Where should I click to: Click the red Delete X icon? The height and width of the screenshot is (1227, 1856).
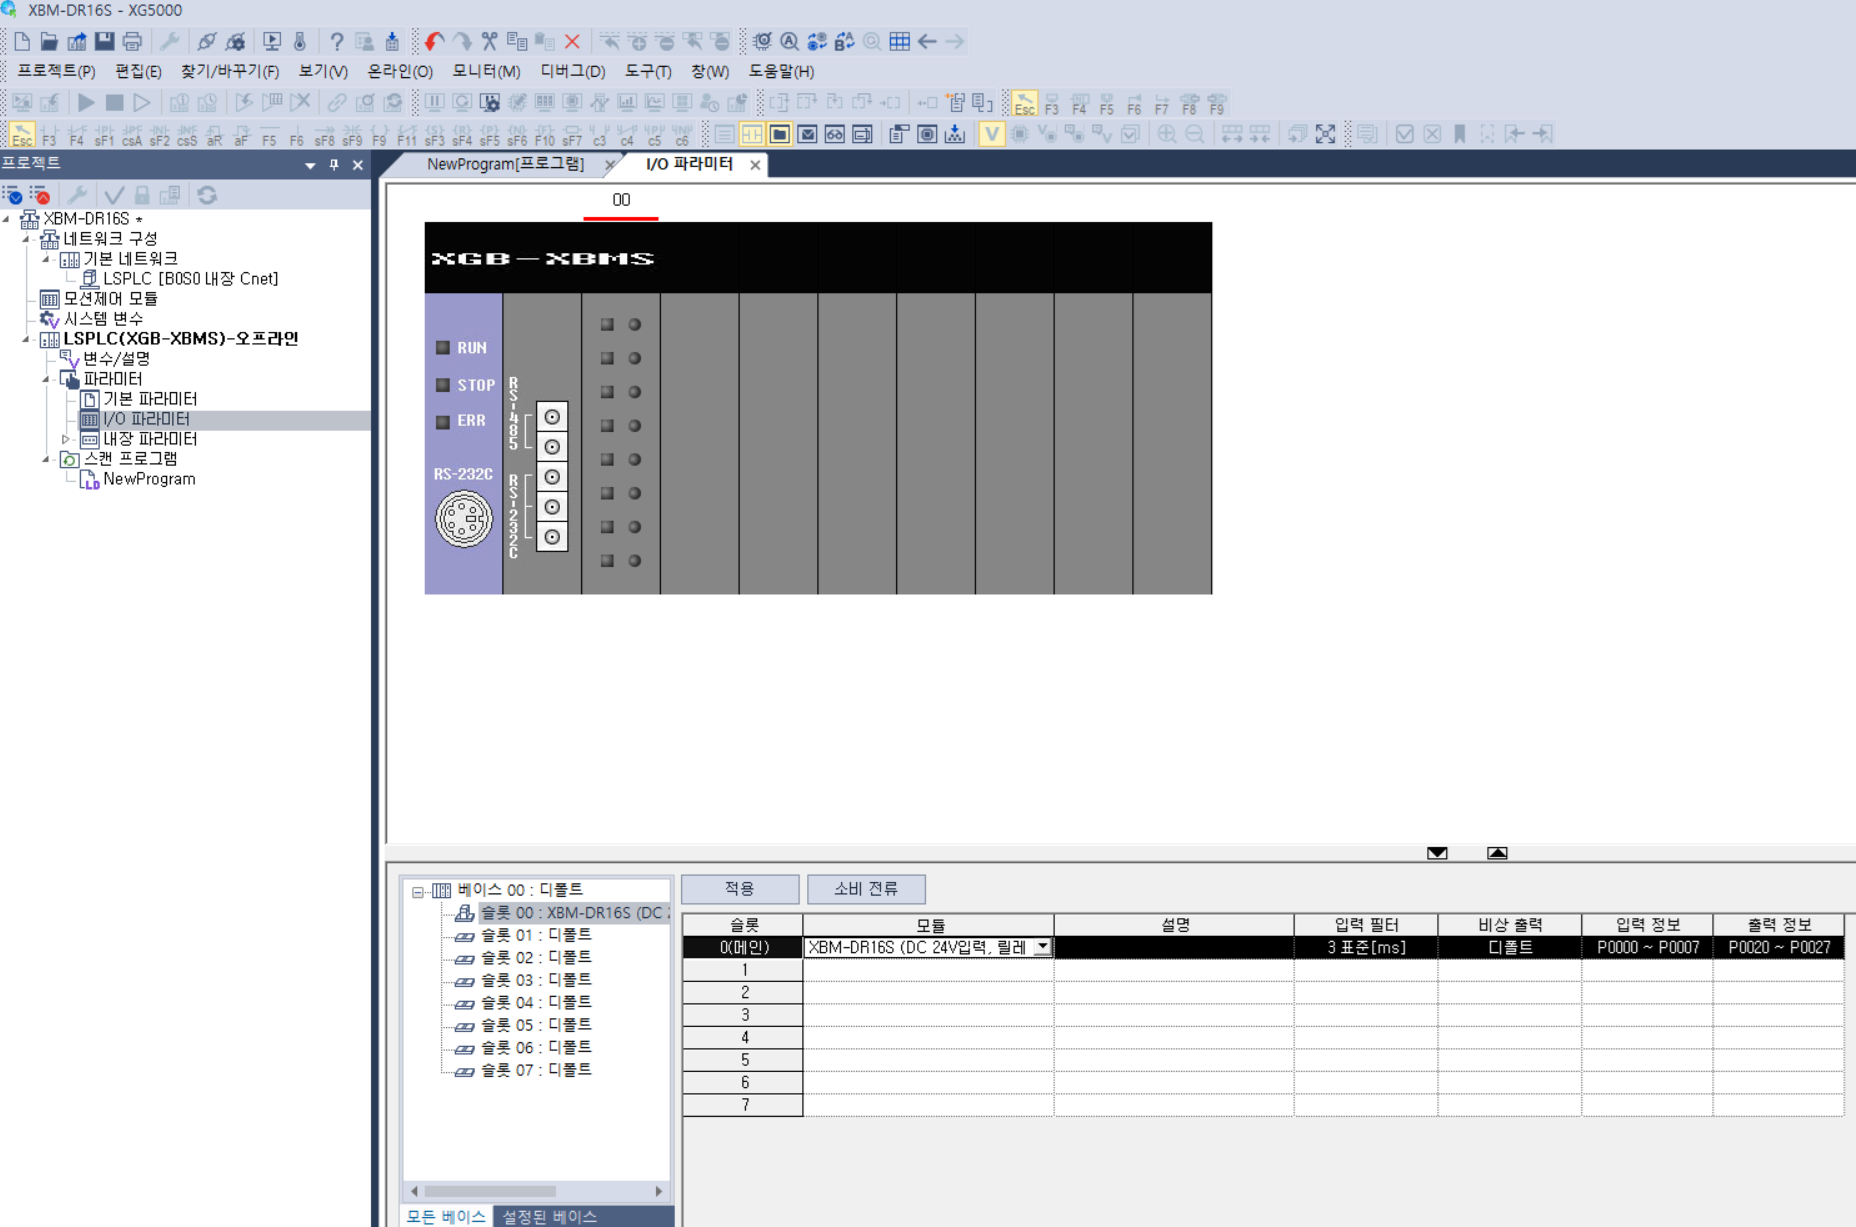[572, 41]
